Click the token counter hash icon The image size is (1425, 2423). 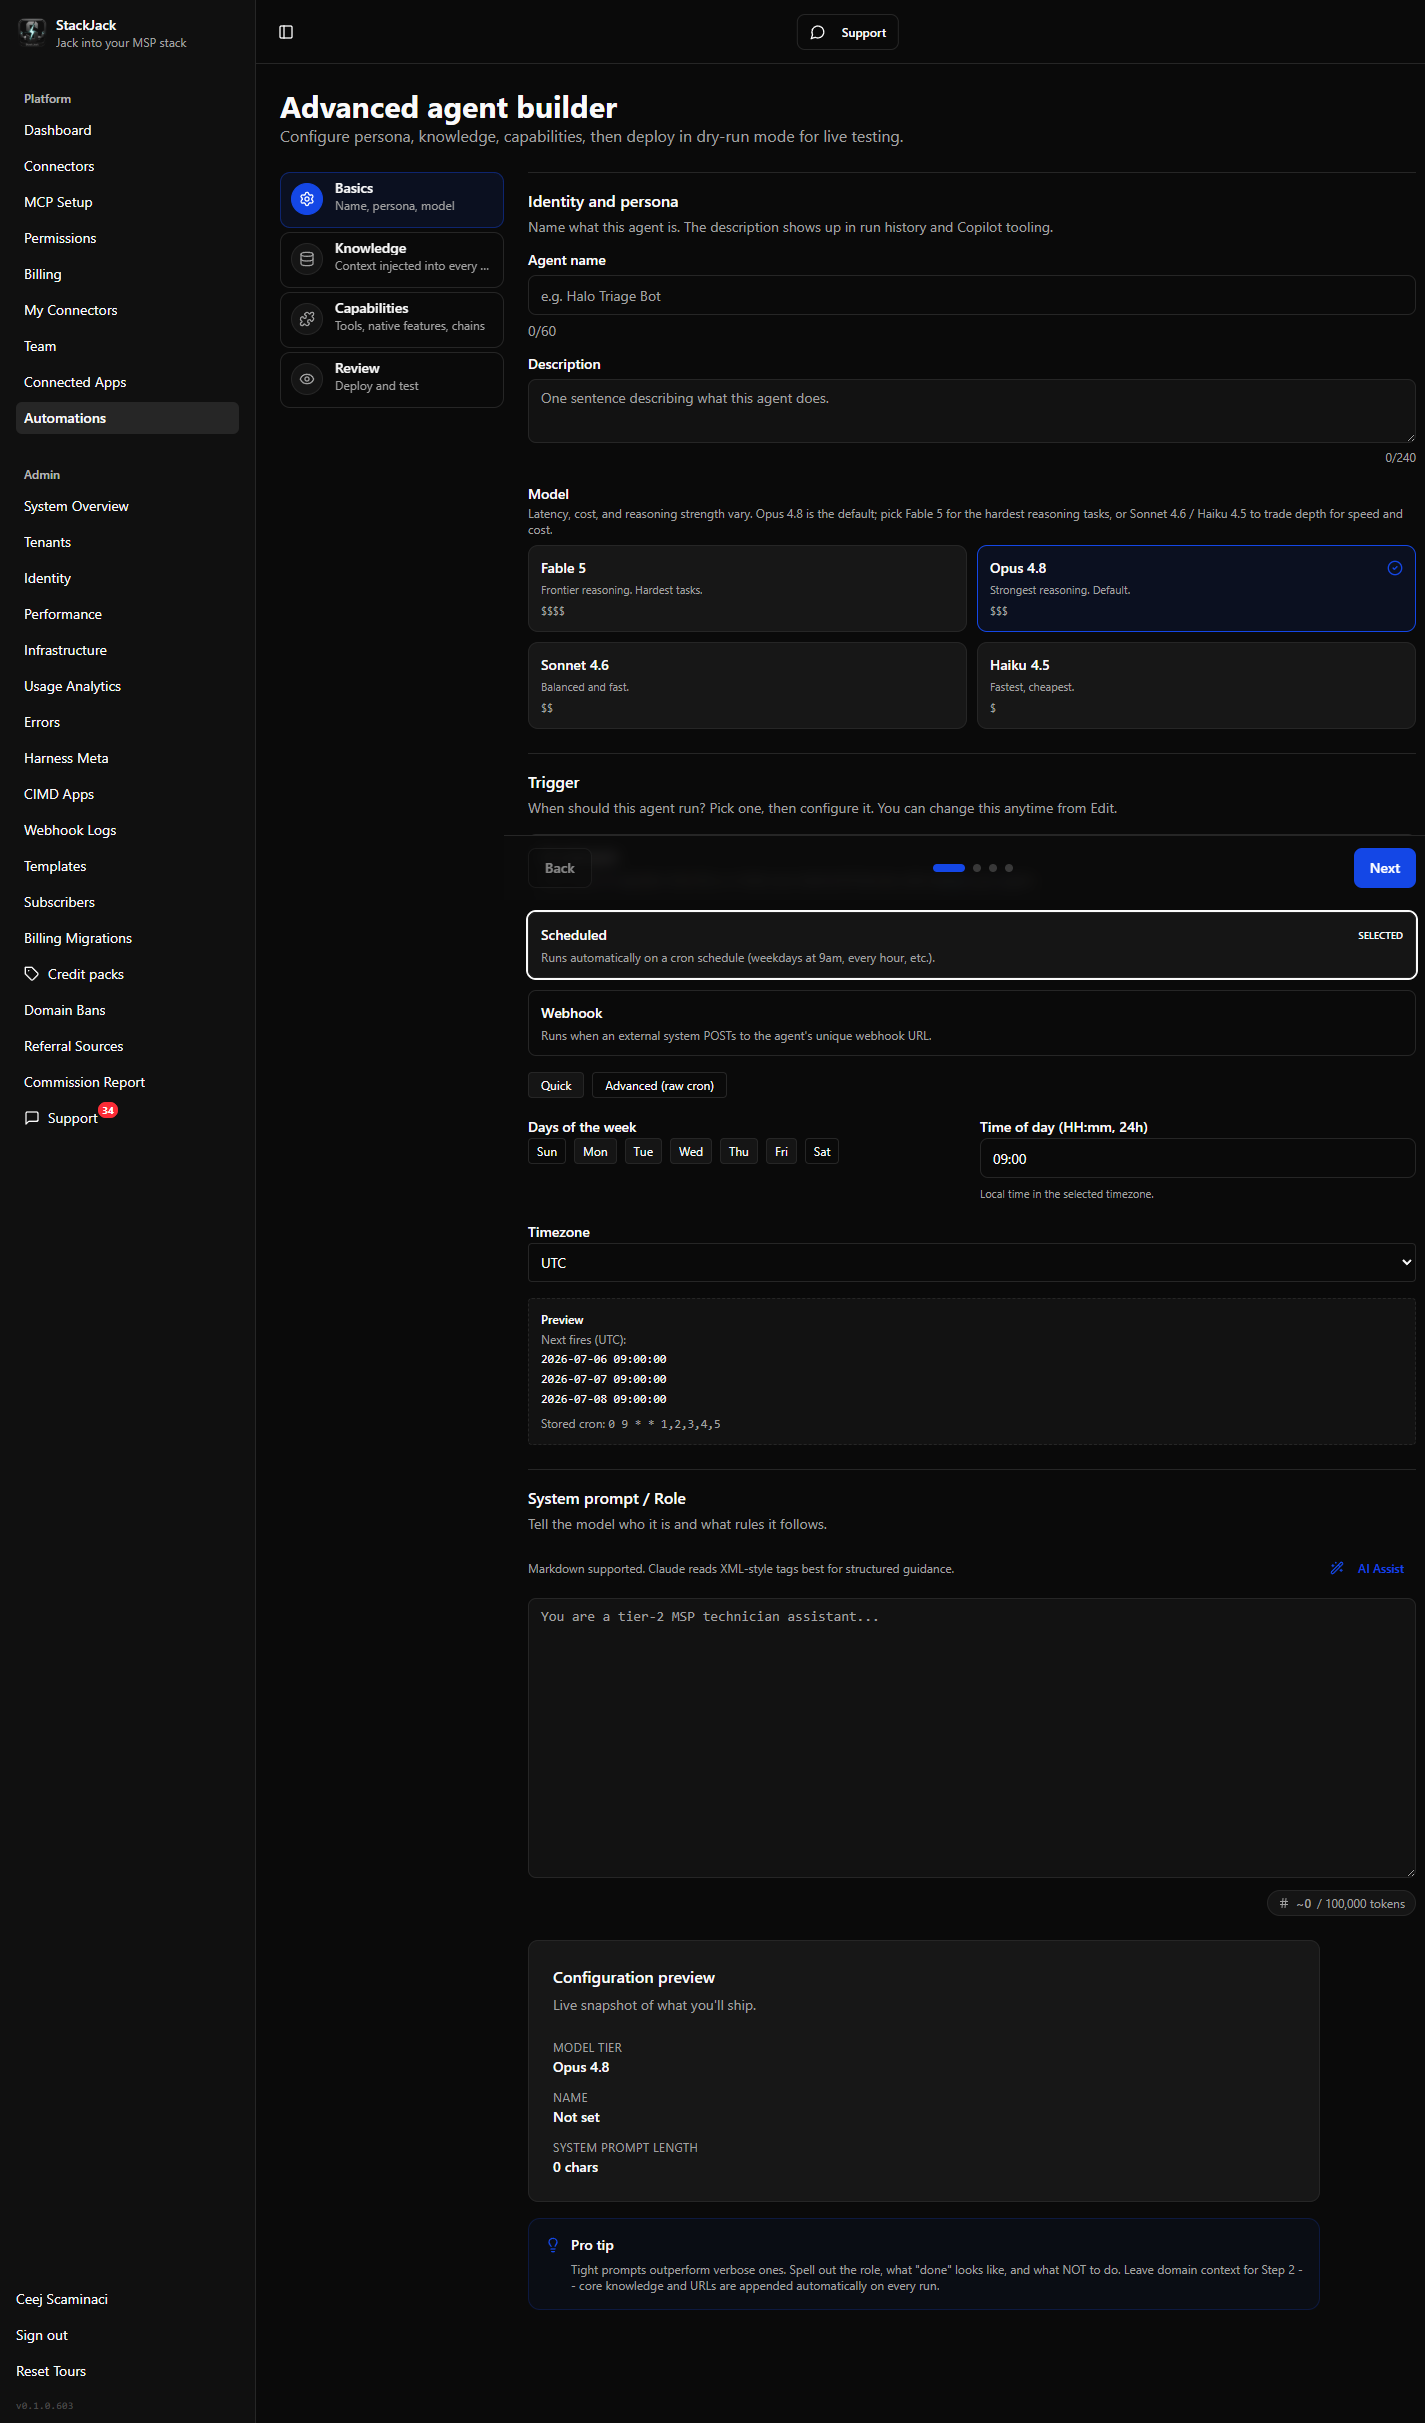click(1284, 1903)
